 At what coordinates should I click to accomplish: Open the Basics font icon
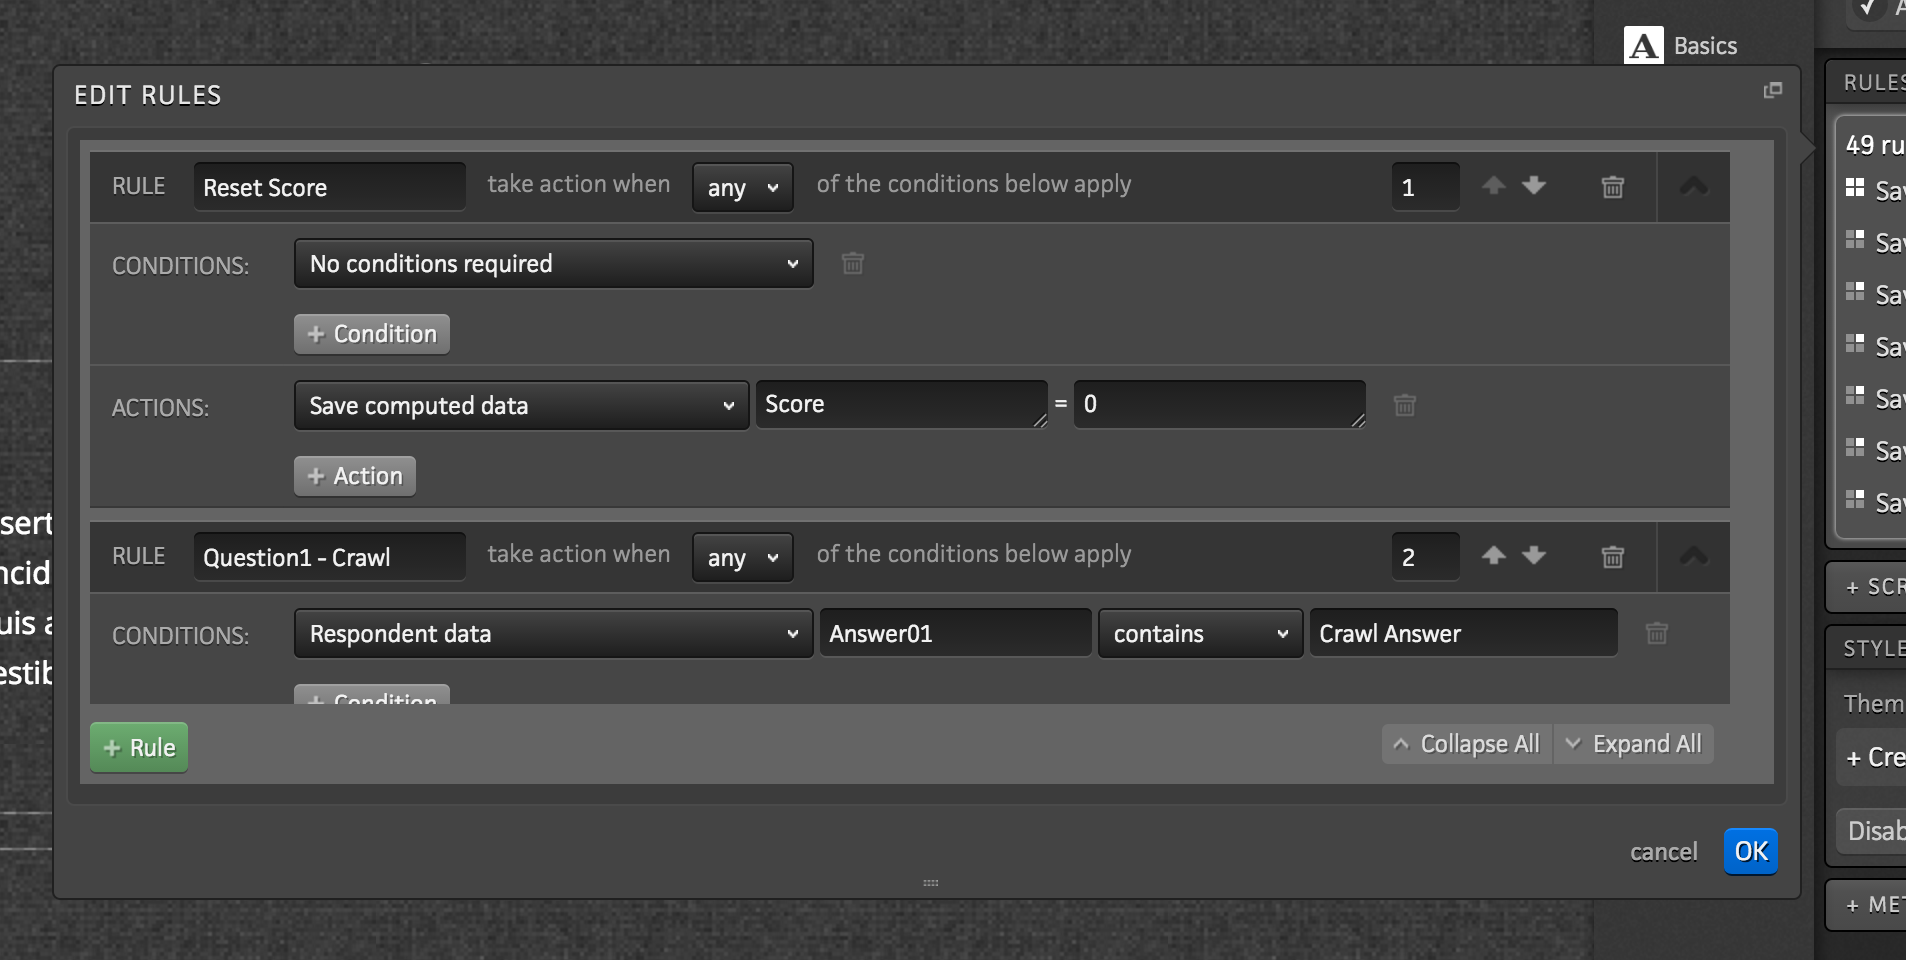point(1643,46)
